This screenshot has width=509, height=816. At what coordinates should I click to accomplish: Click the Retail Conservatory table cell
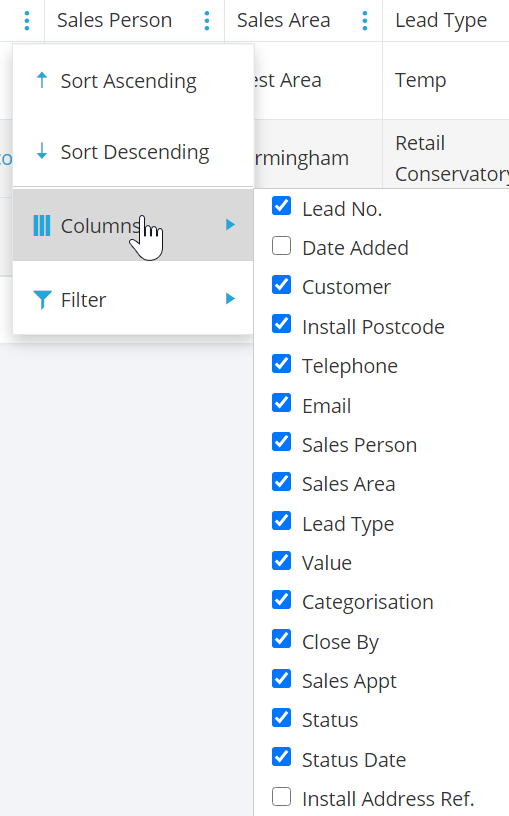[x=446, y=158]
